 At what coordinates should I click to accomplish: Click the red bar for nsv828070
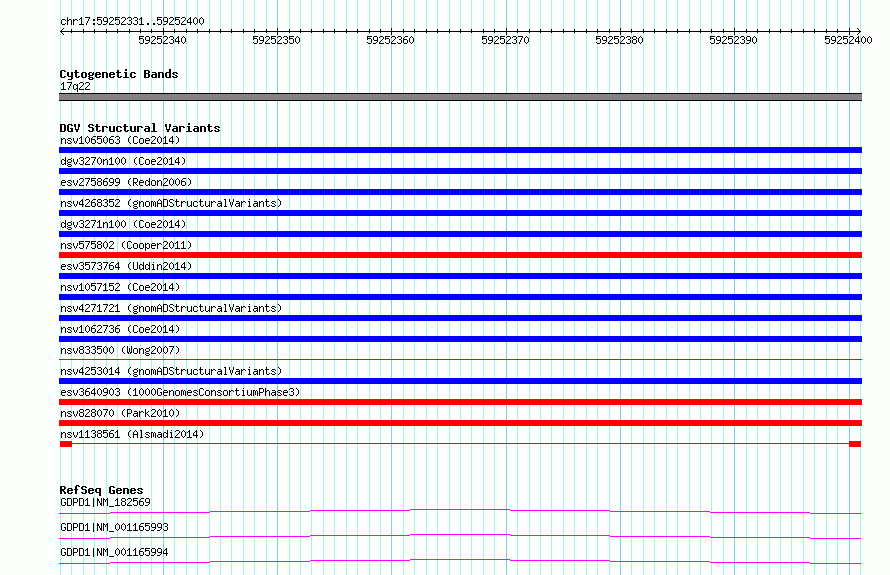click(460, 423)
